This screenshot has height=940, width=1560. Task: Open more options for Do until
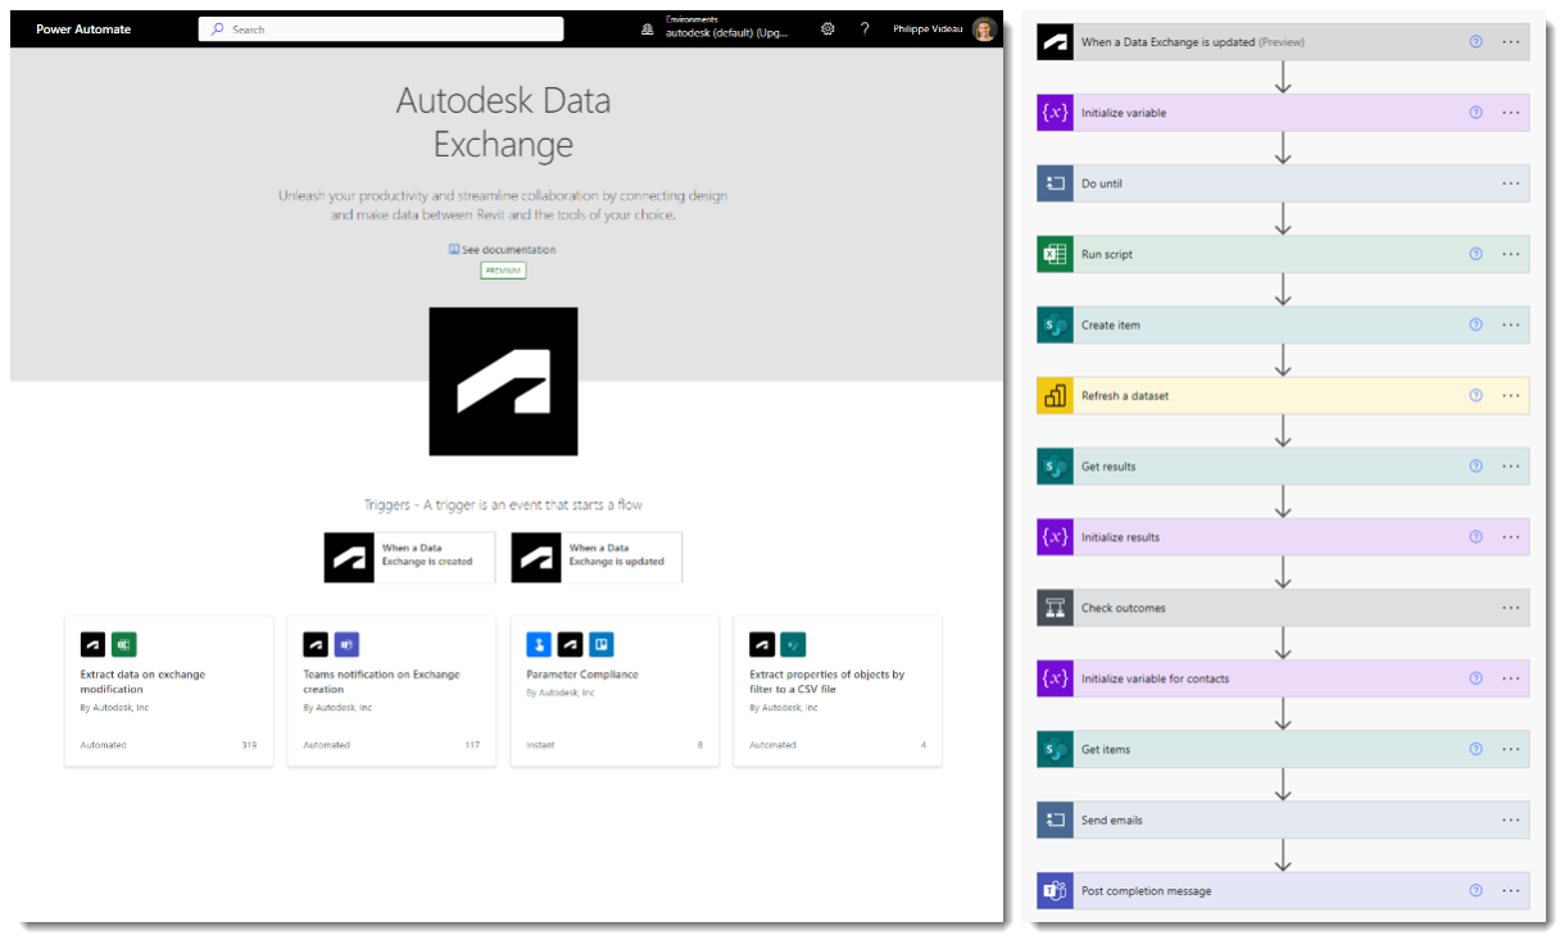(x=1511, y=184)
